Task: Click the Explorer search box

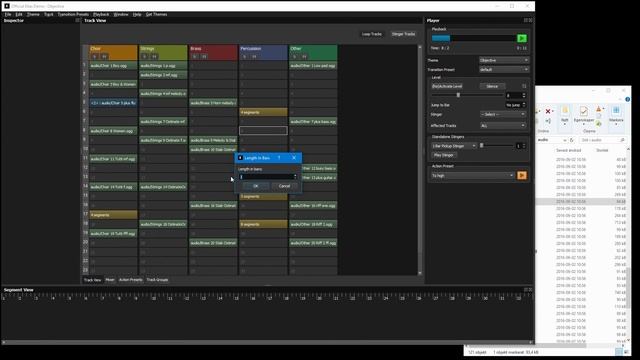Action: [x=602, y=140]
